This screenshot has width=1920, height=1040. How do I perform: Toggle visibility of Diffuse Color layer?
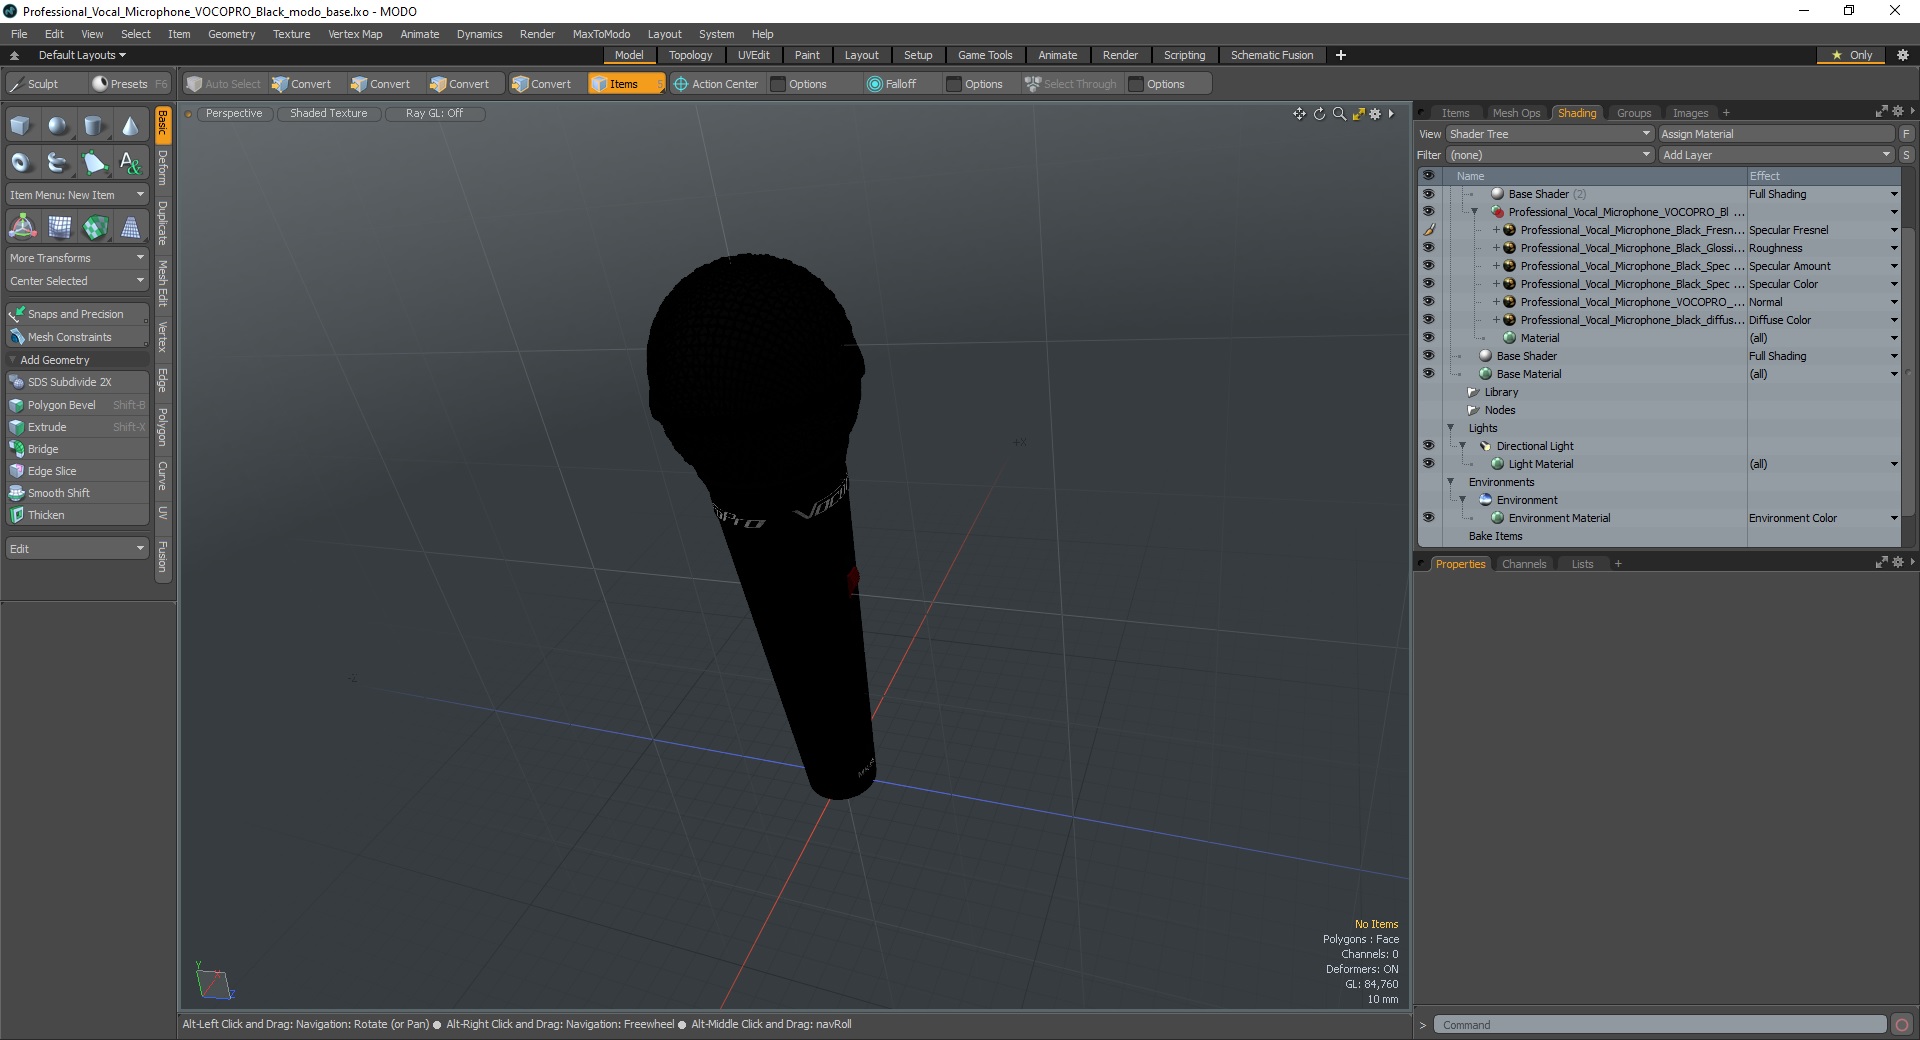coord(1428,320)
